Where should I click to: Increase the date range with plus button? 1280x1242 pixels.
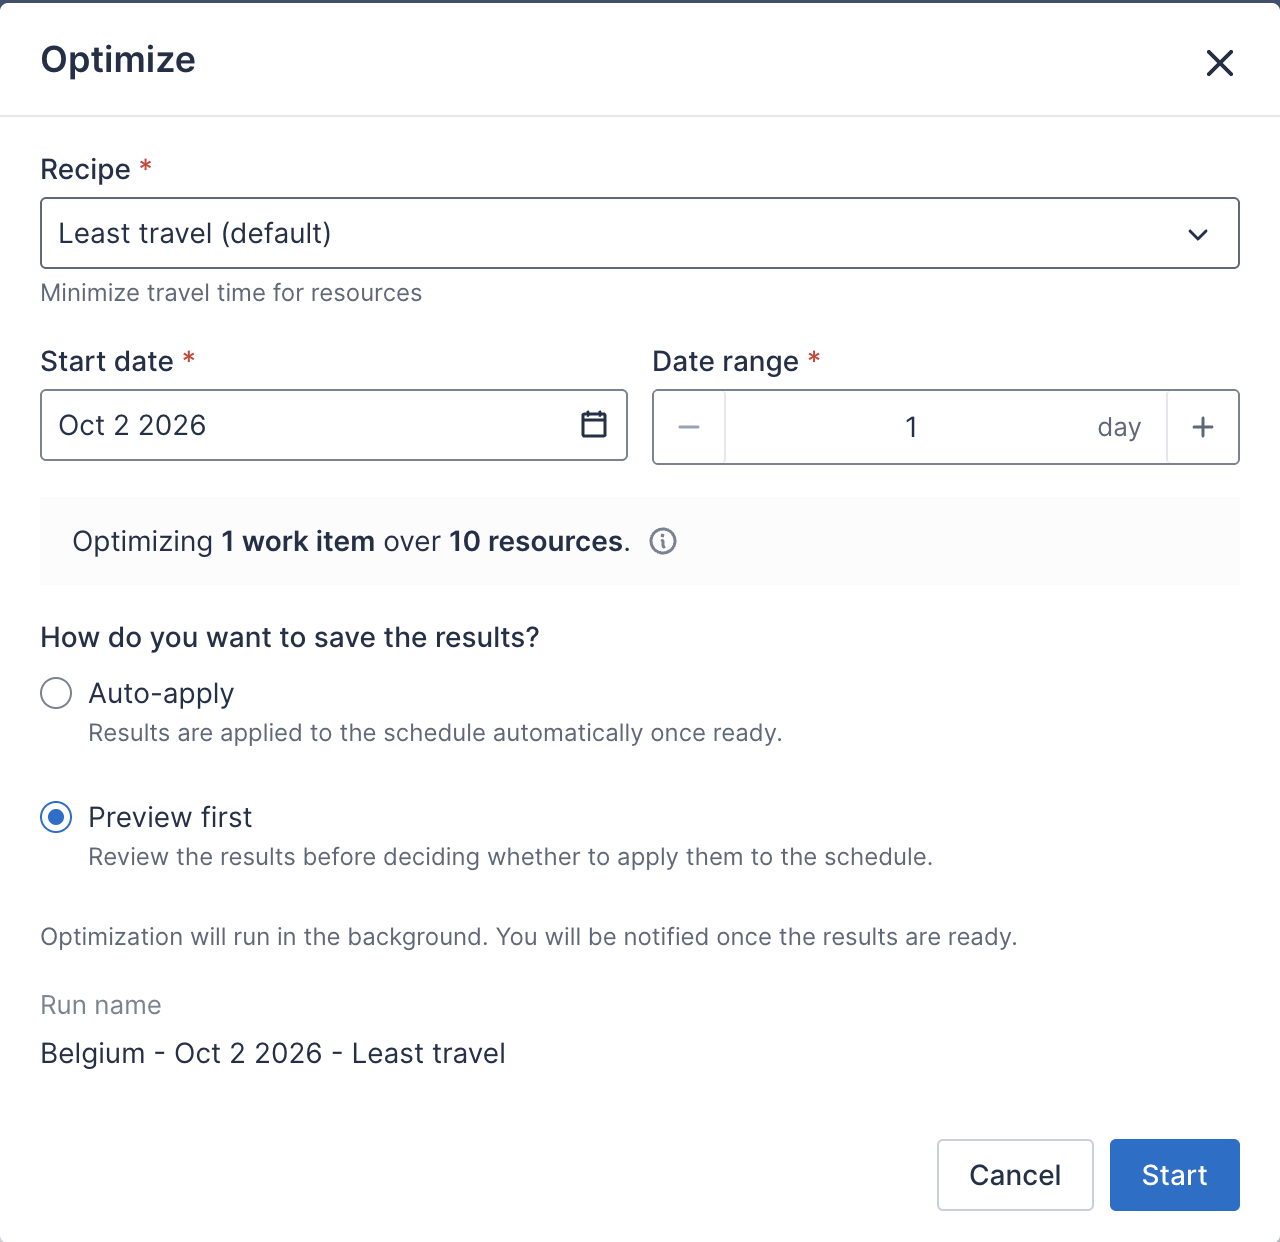pyautogui.click(x=1203, y=427)
